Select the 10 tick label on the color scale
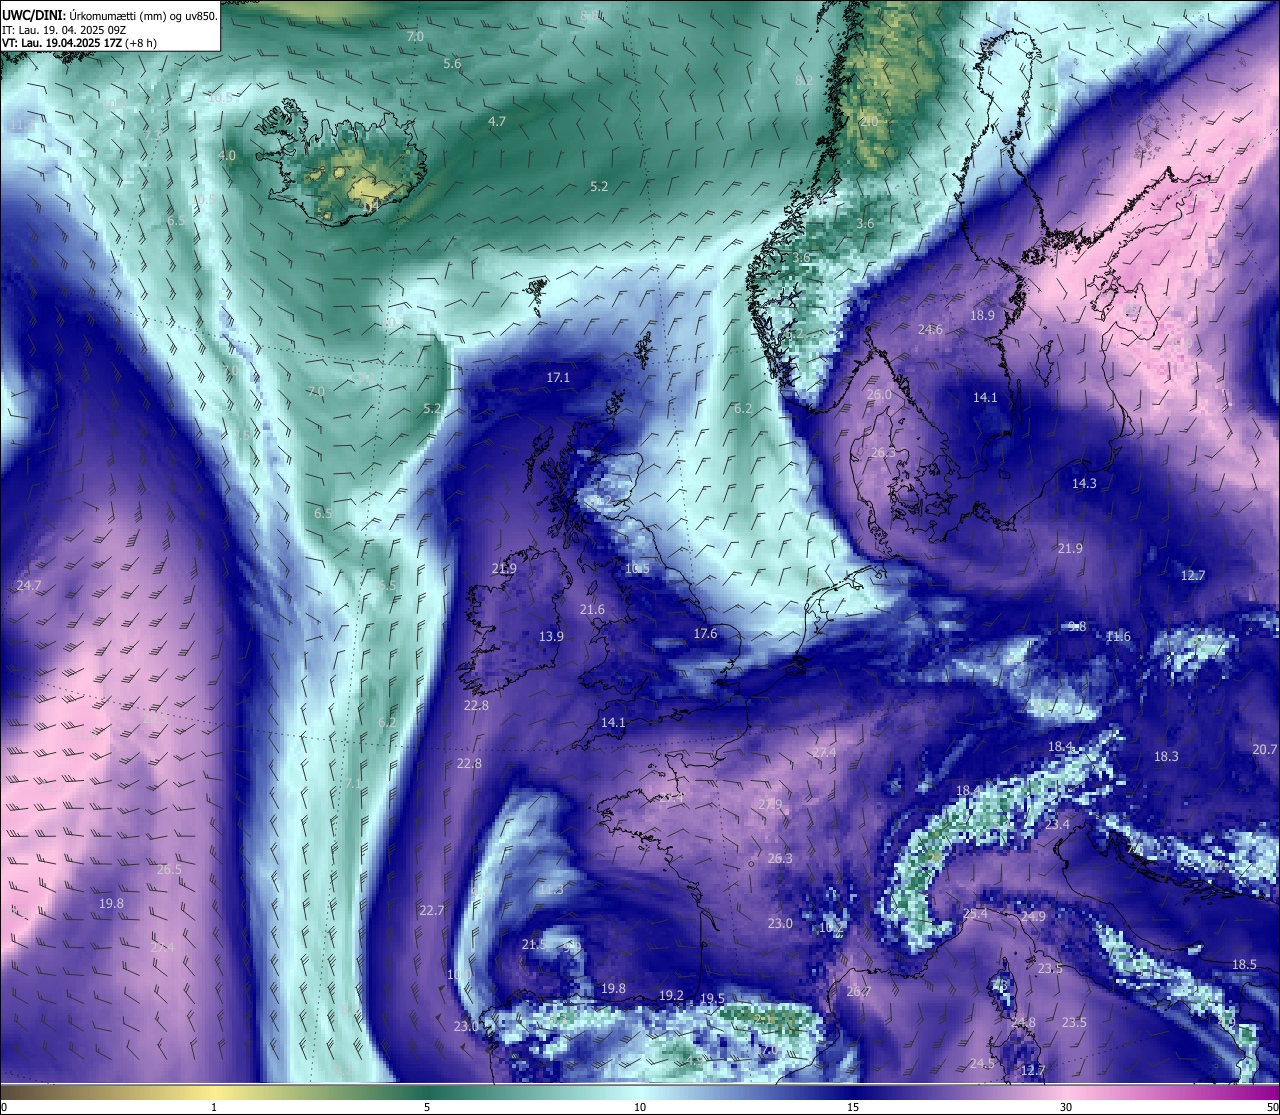This screenshot has height=1115, width=1280. tap(640, 1107)
